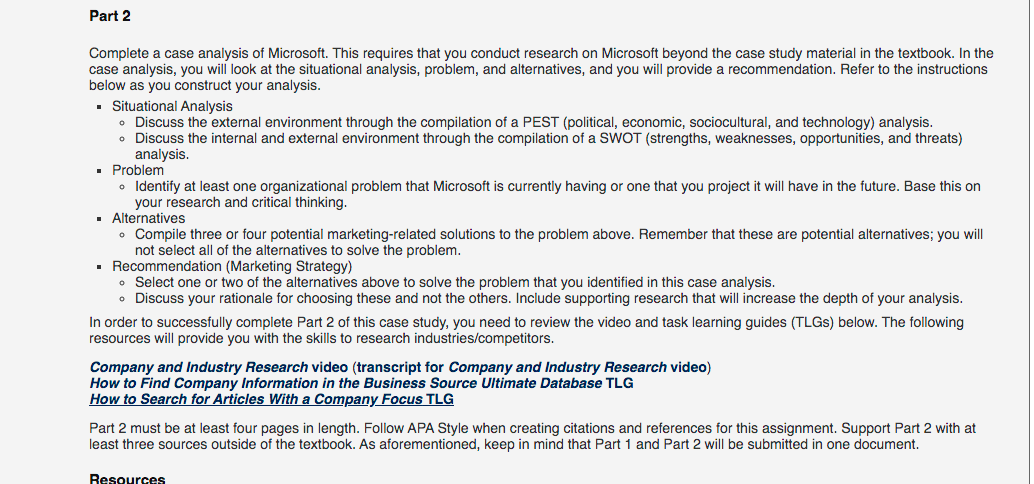Viewport: 1034px width, 484px height.
Task: Click the 'In order to successfully complete Part 2' paragraph
Action: click(526, 330)
